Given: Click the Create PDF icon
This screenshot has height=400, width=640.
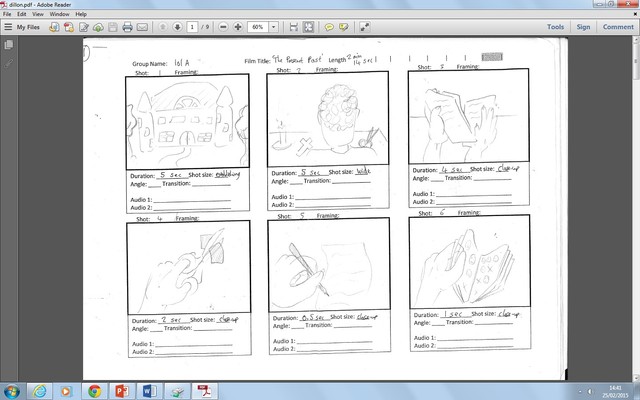Looking at the screenshot, I should [x=69, y=27].
